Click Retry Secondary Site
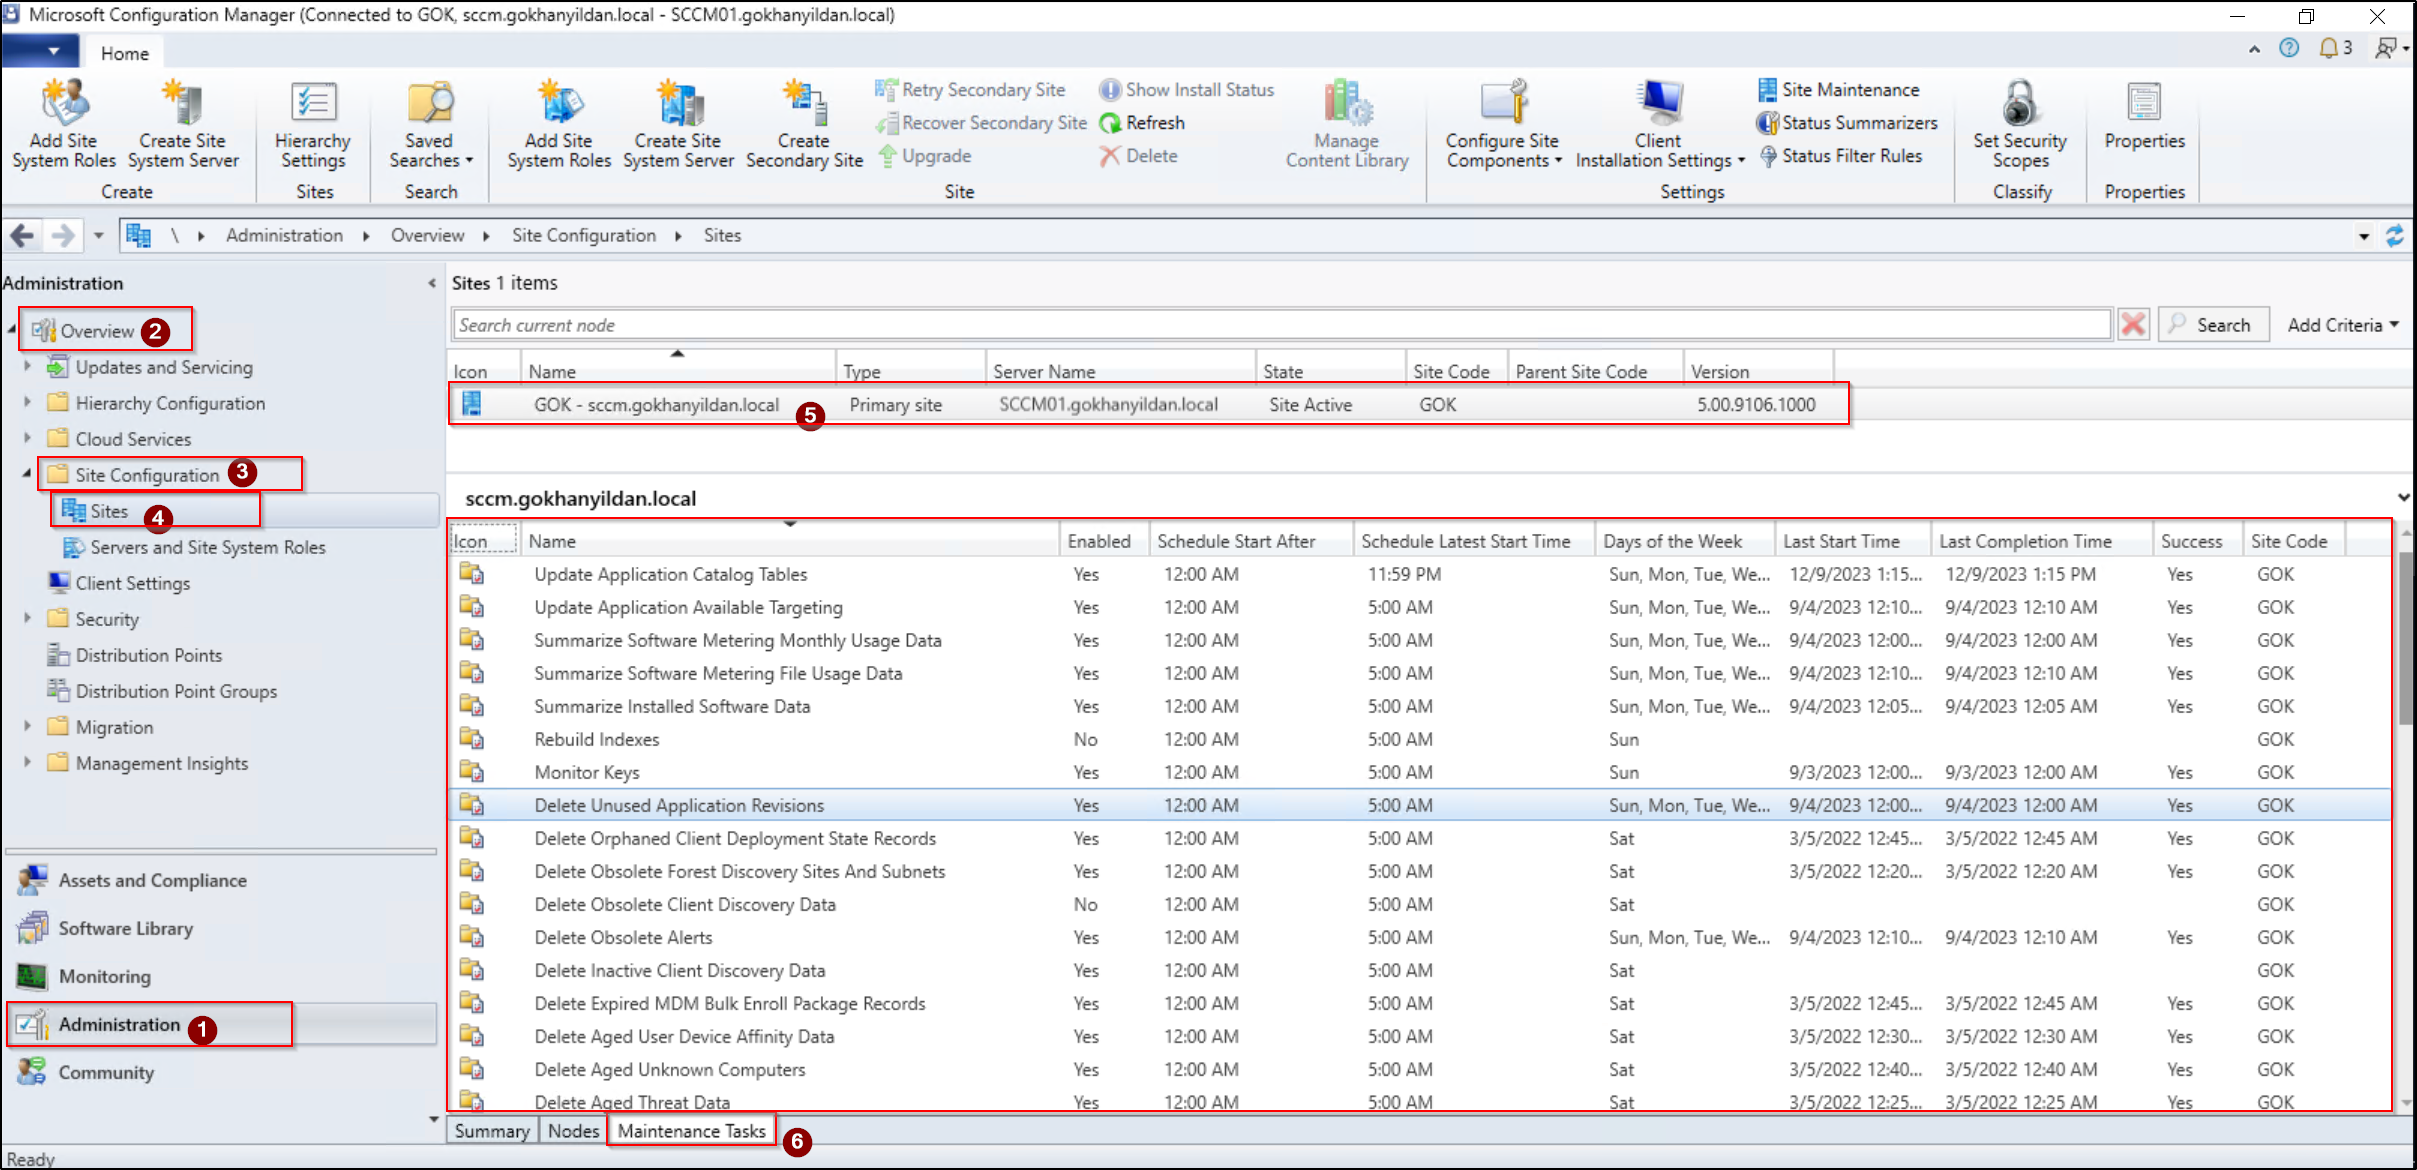The image size is (2417, 1170). click(970, 90)
